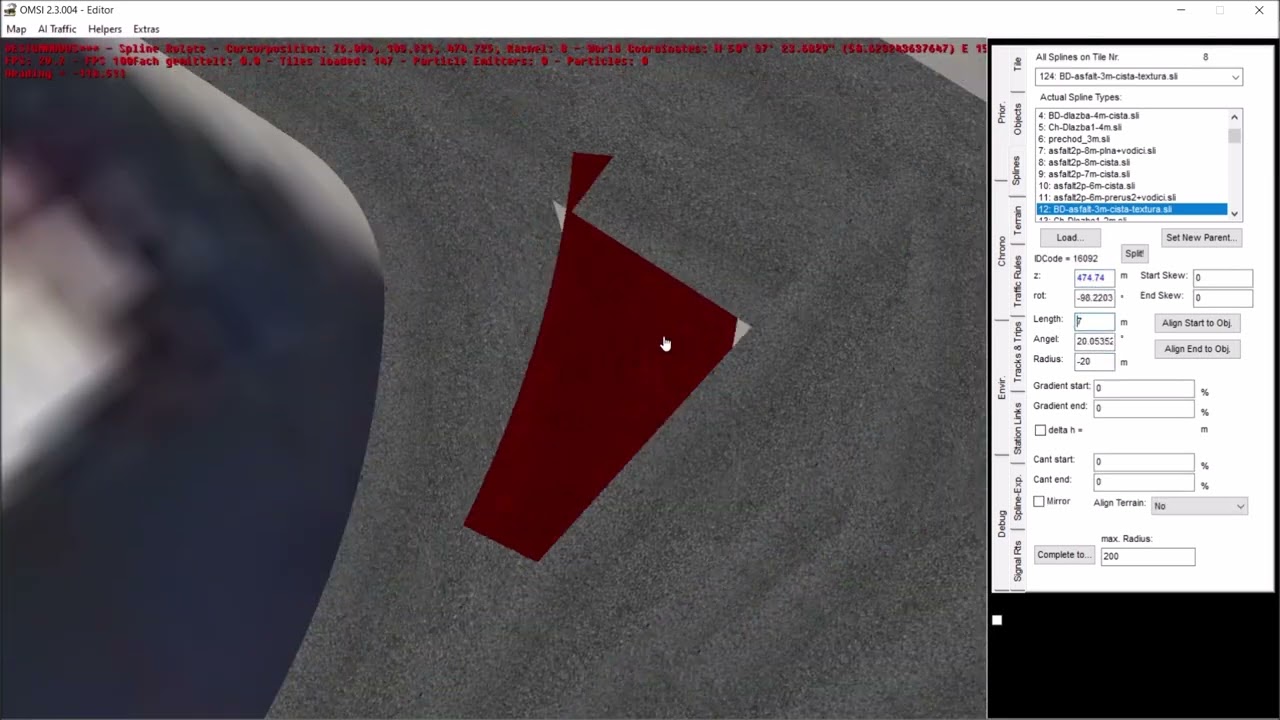Click the spline list scroll up arrow
Screen dimensions: 1280x720
click(1235, 117)
